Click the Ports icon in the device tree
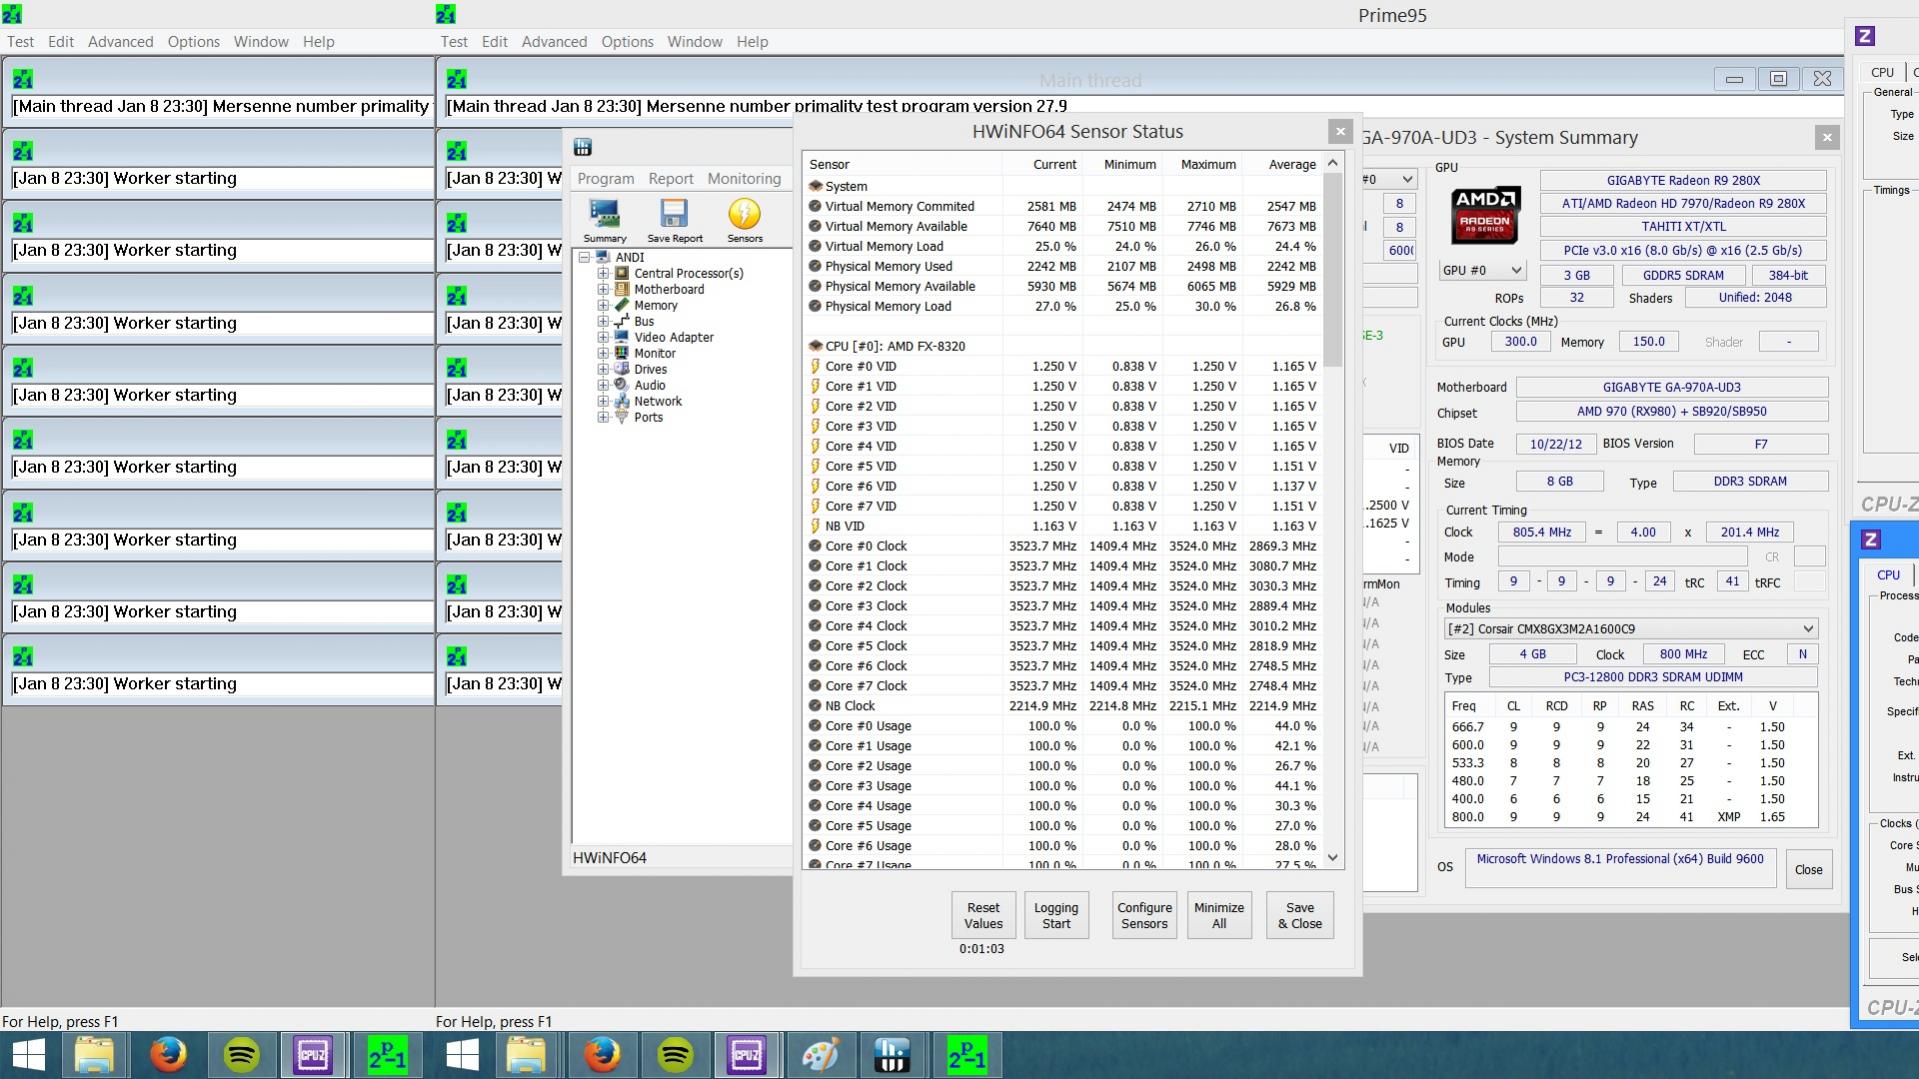 [x=622, y=417]
